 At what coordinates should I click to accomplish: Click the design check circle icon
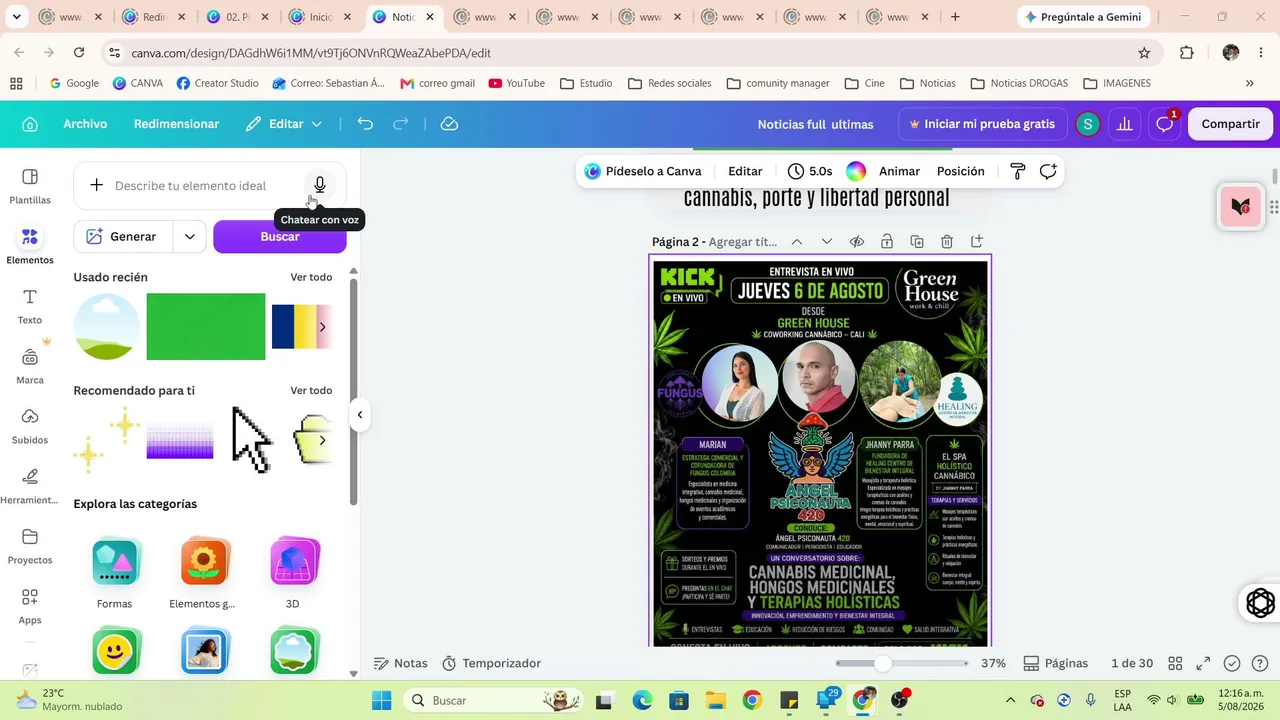(x=1232, y=663)
